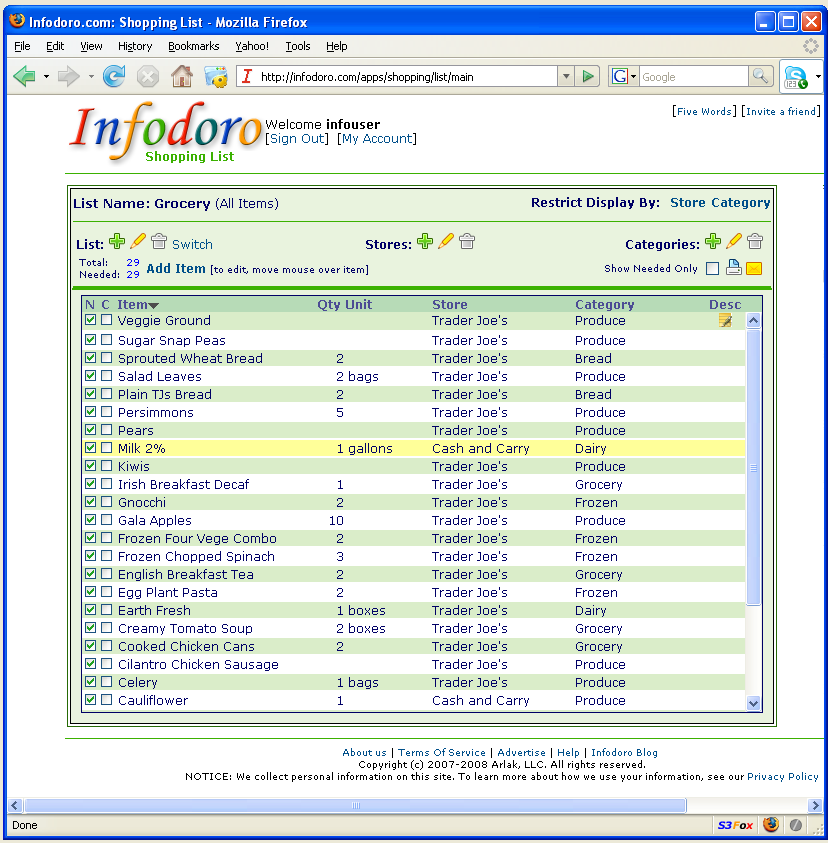
Task: Uncheck Needed for Cauliflower
Action: click(x=90, y=700)
